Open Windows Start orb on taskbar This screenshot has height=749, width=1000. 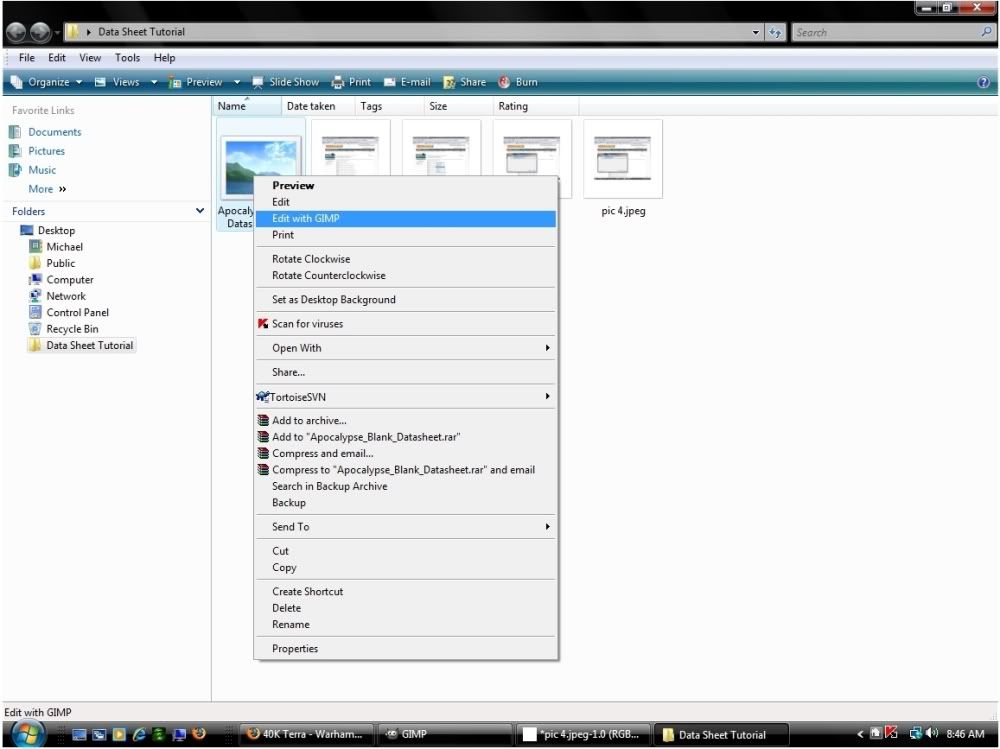click(27, 734)
